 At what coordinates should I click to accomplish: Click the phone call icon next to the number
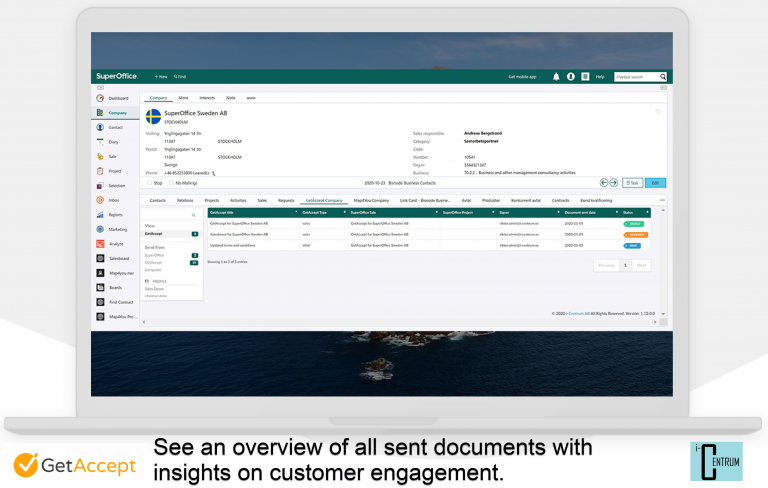click(214, 173)
